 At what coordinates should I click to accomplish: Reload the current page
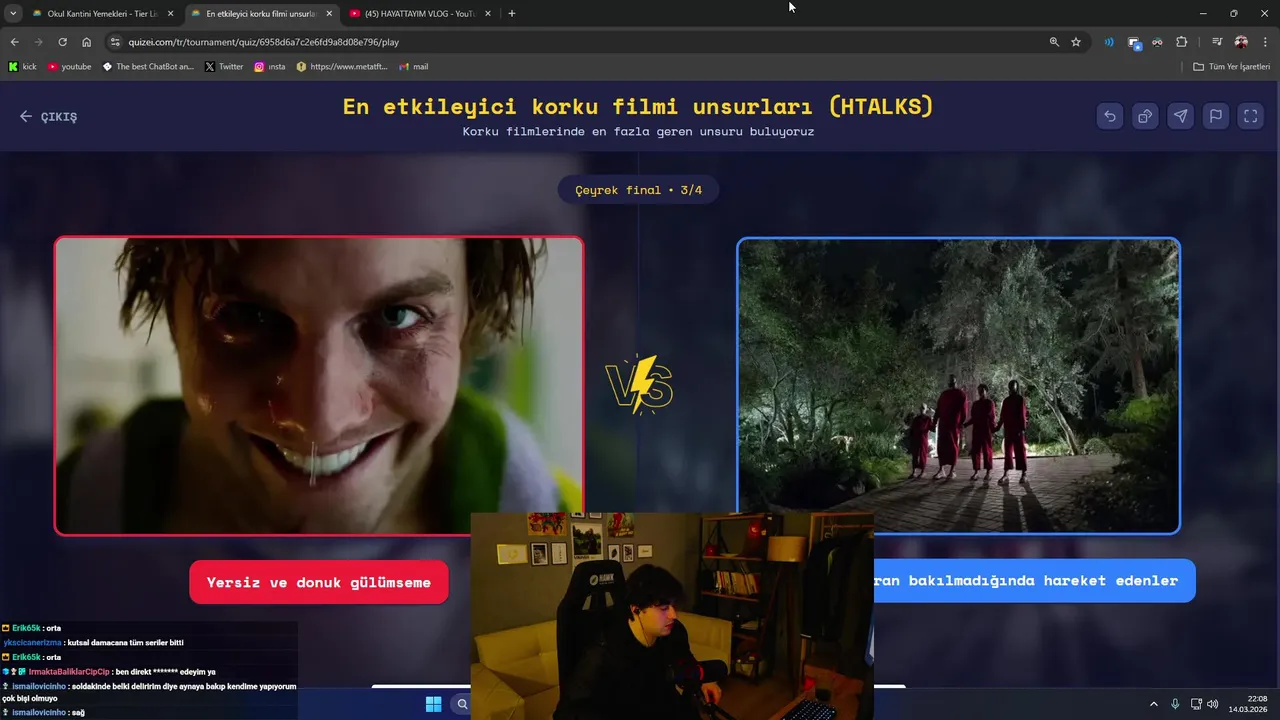tap(62, 42)
